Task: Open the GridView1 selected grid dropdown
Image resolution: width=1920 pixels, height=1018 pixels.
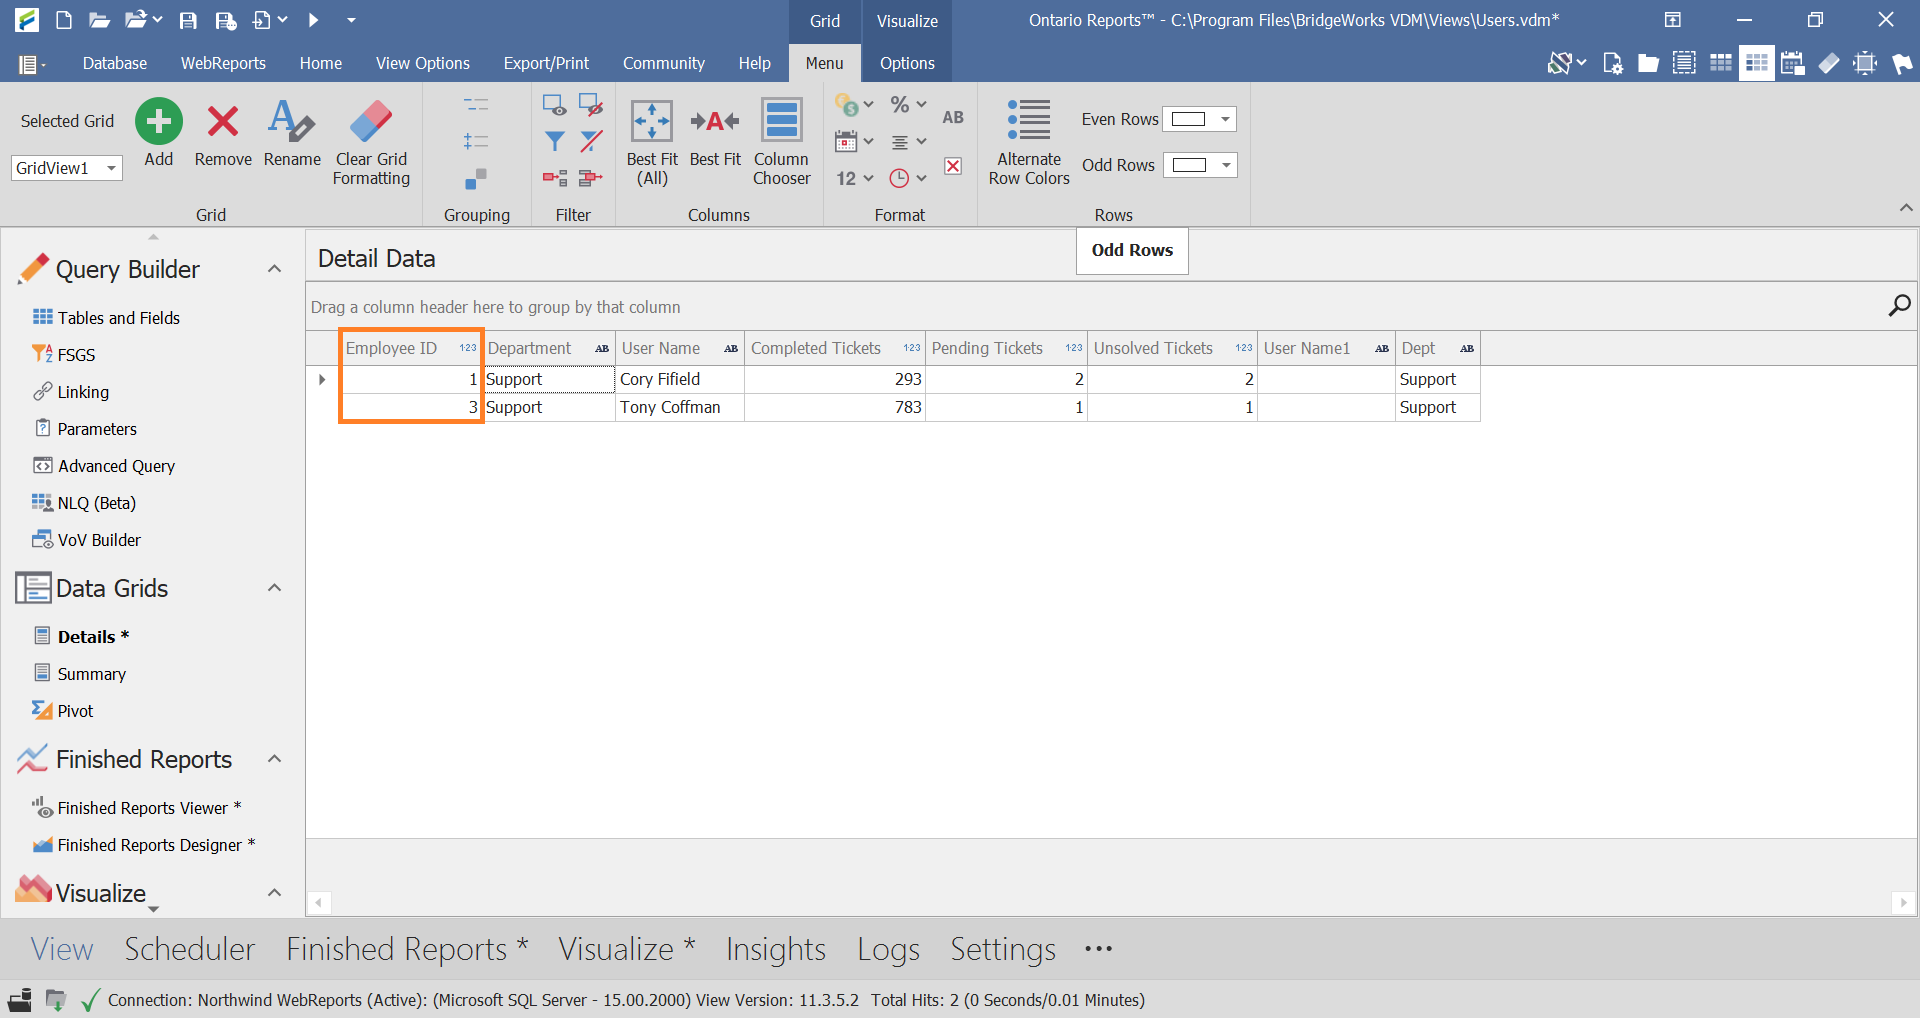Action: click(111, 168)
